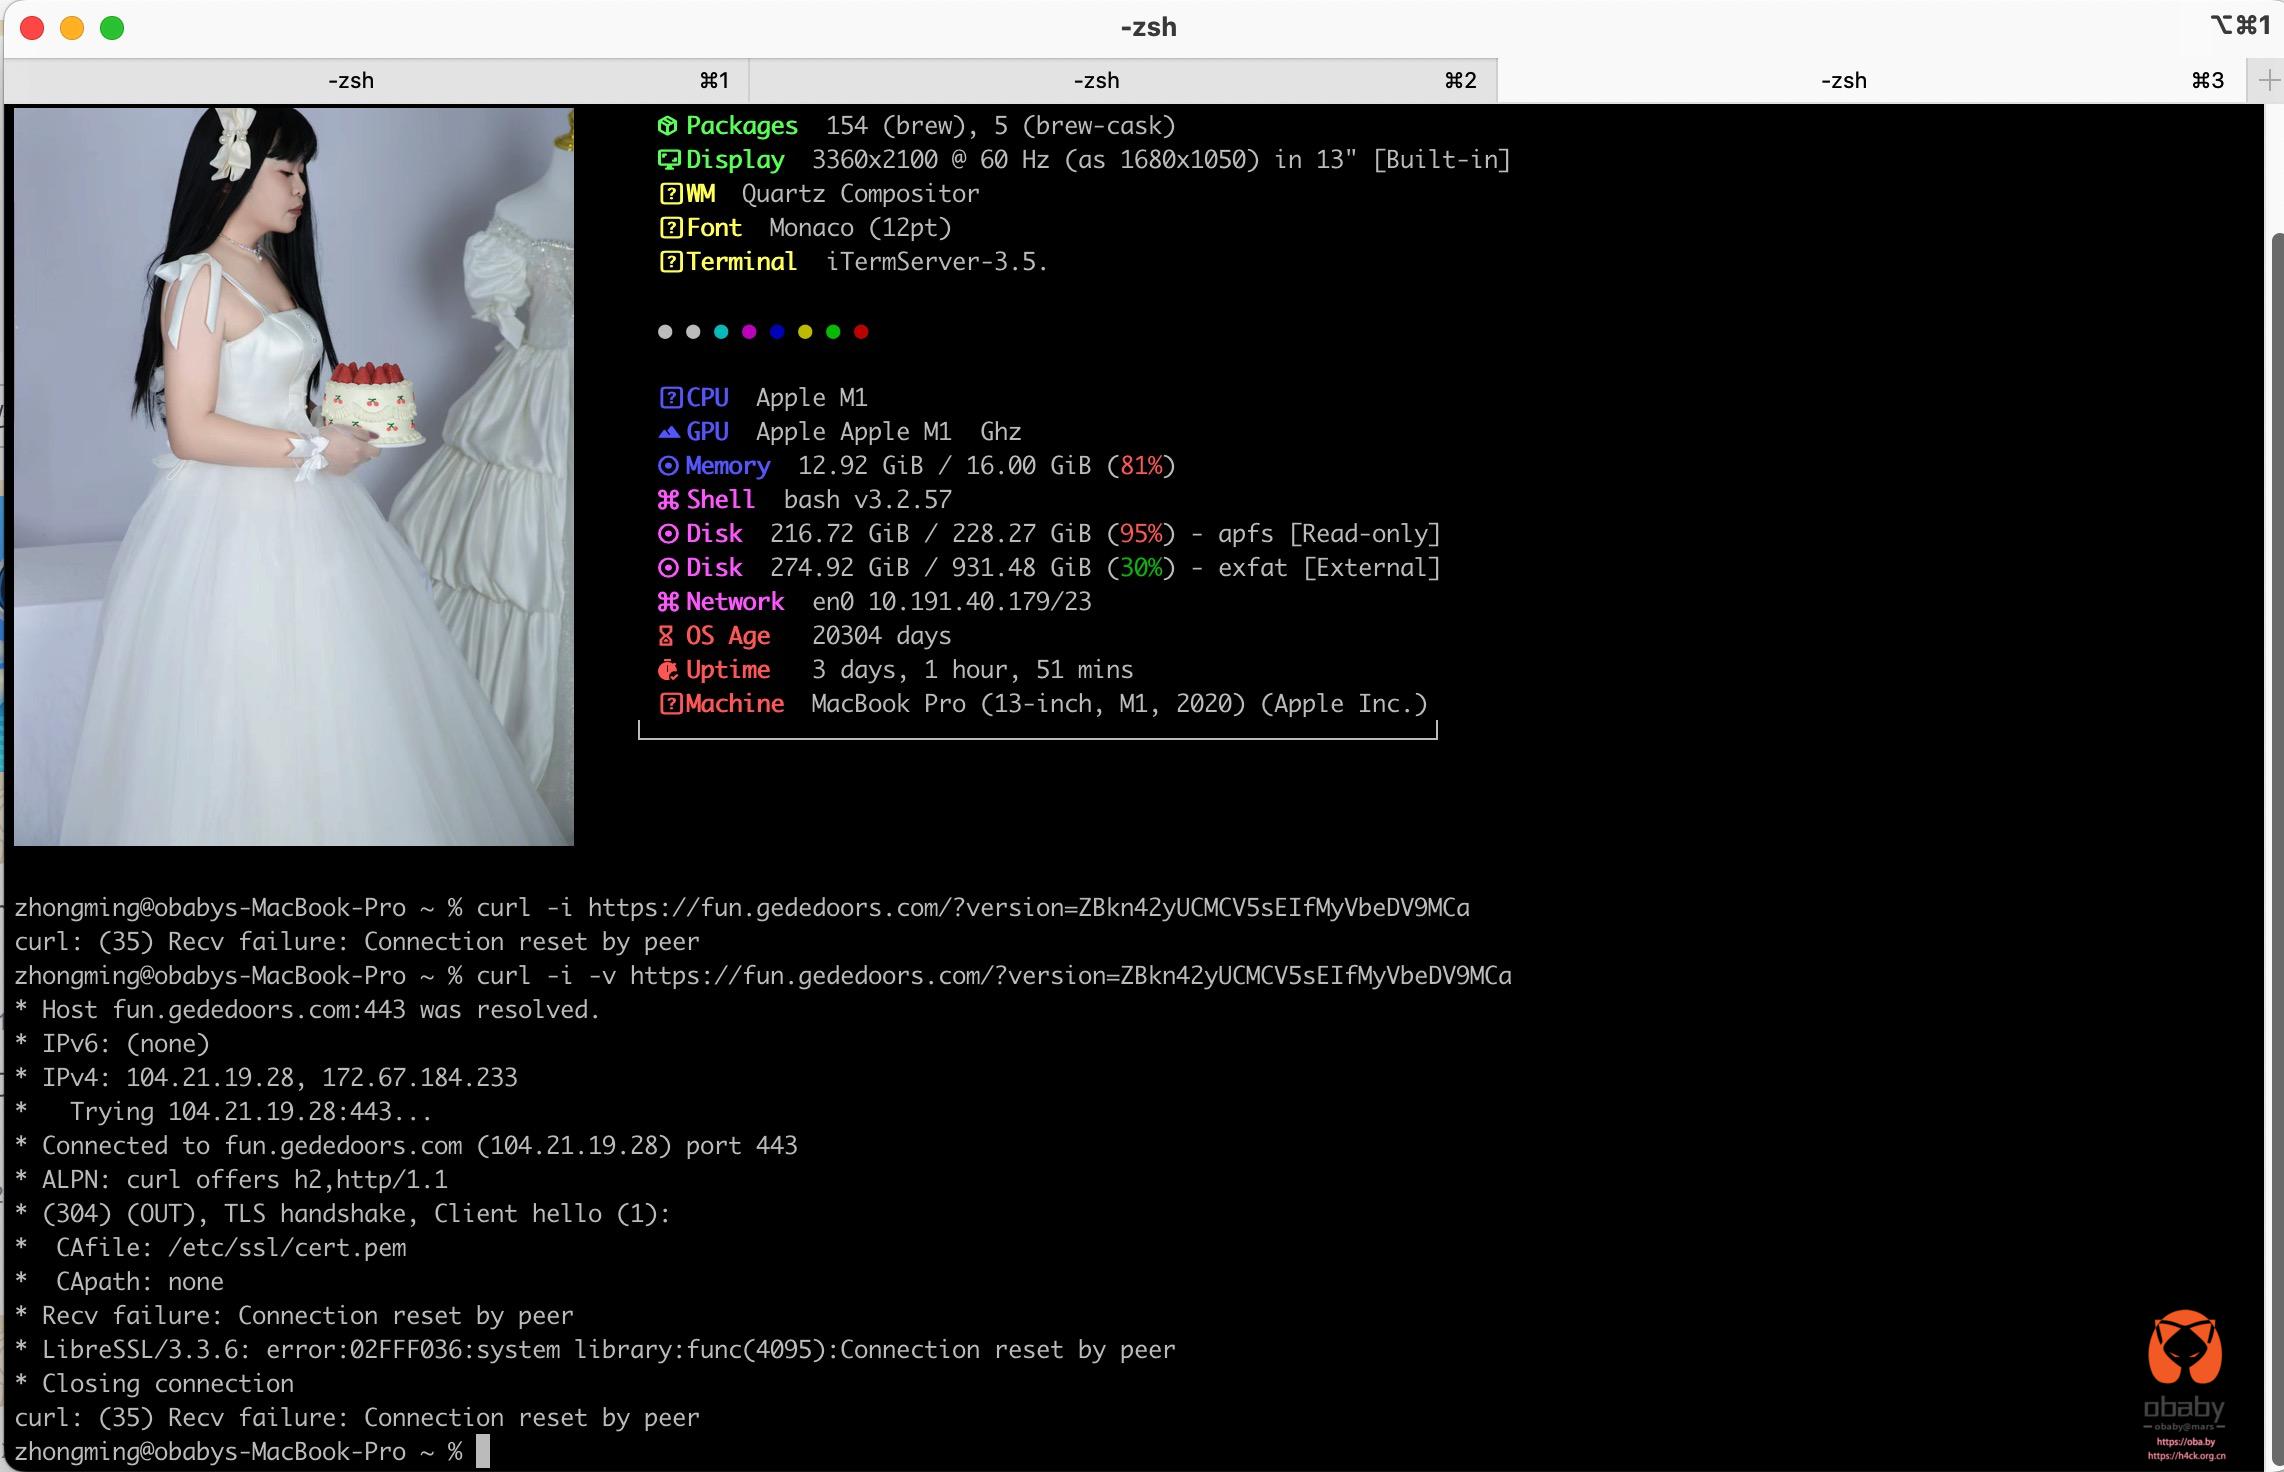Click 'en0 10.191.40.179/23' network text

click(951, 602)
